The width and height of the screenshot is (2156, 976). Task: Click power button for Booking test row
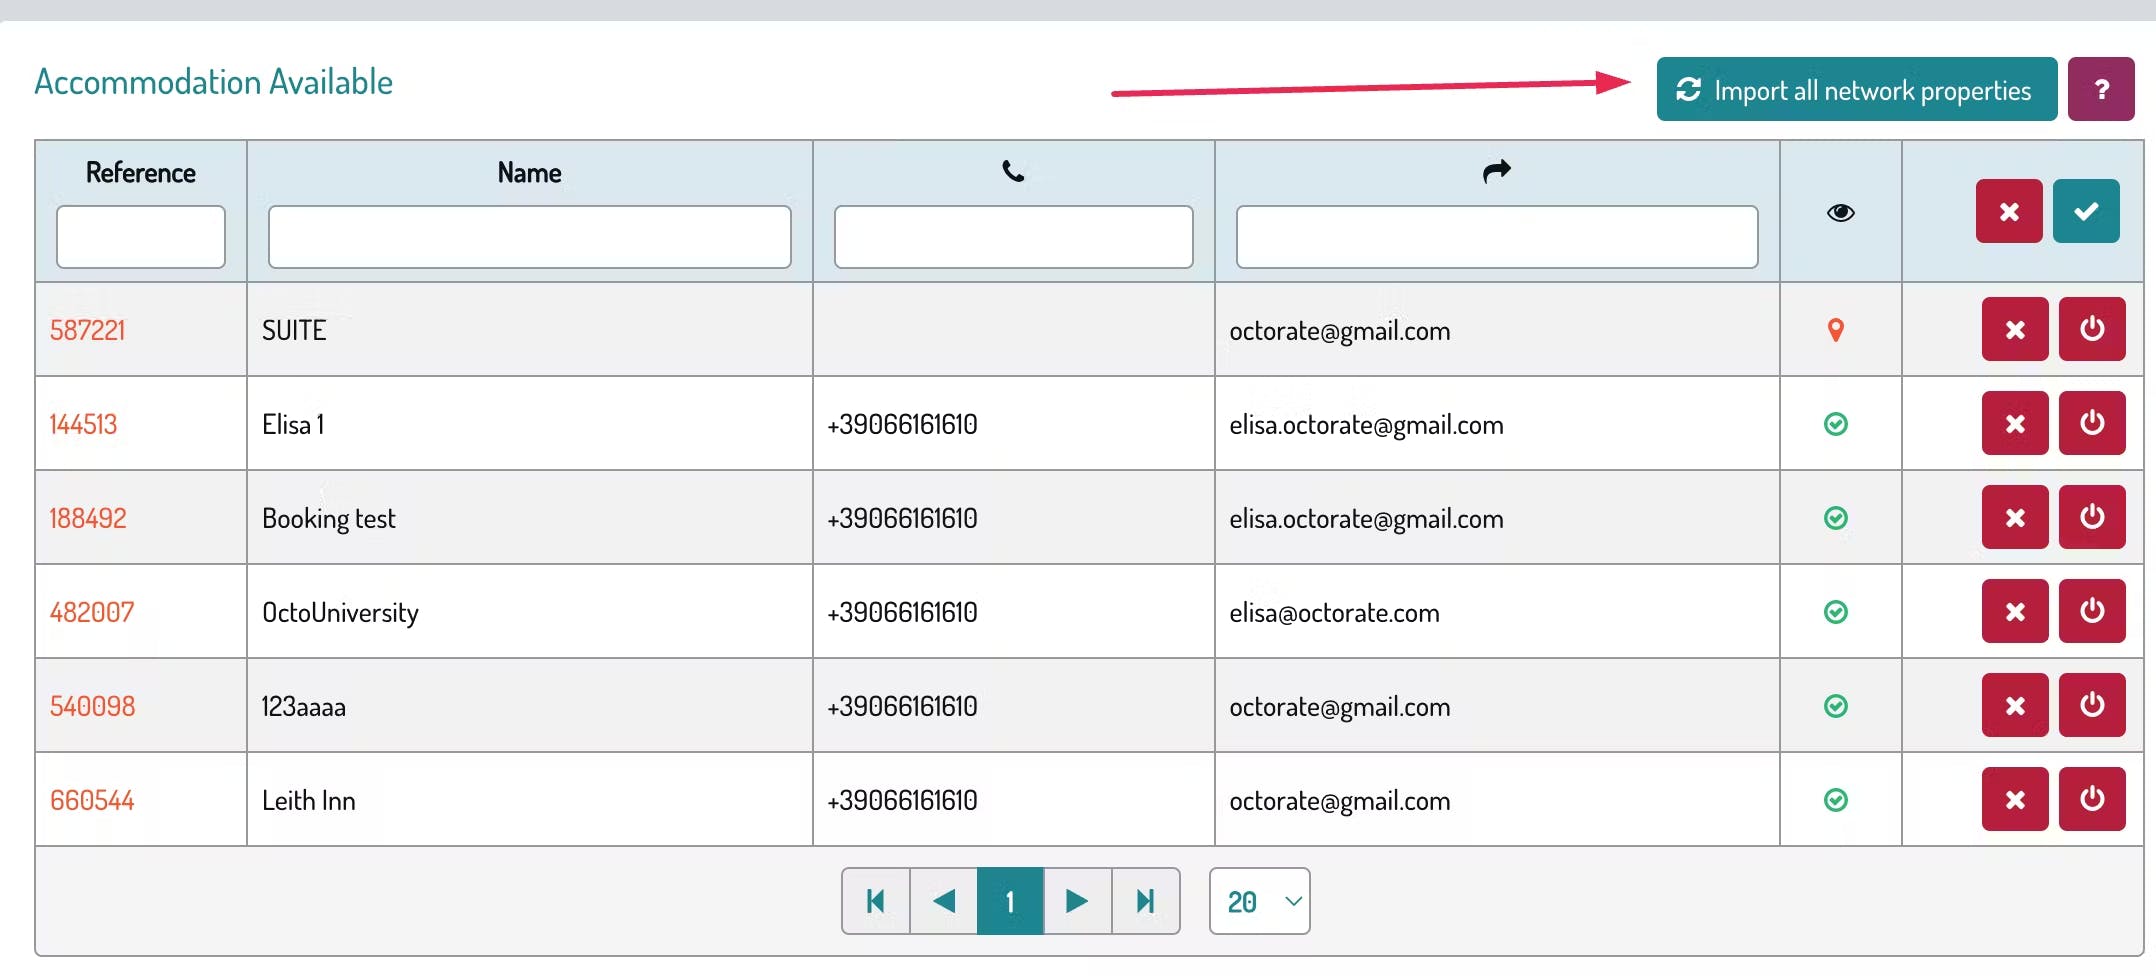pyautogui.click(x=2092, y=517)
